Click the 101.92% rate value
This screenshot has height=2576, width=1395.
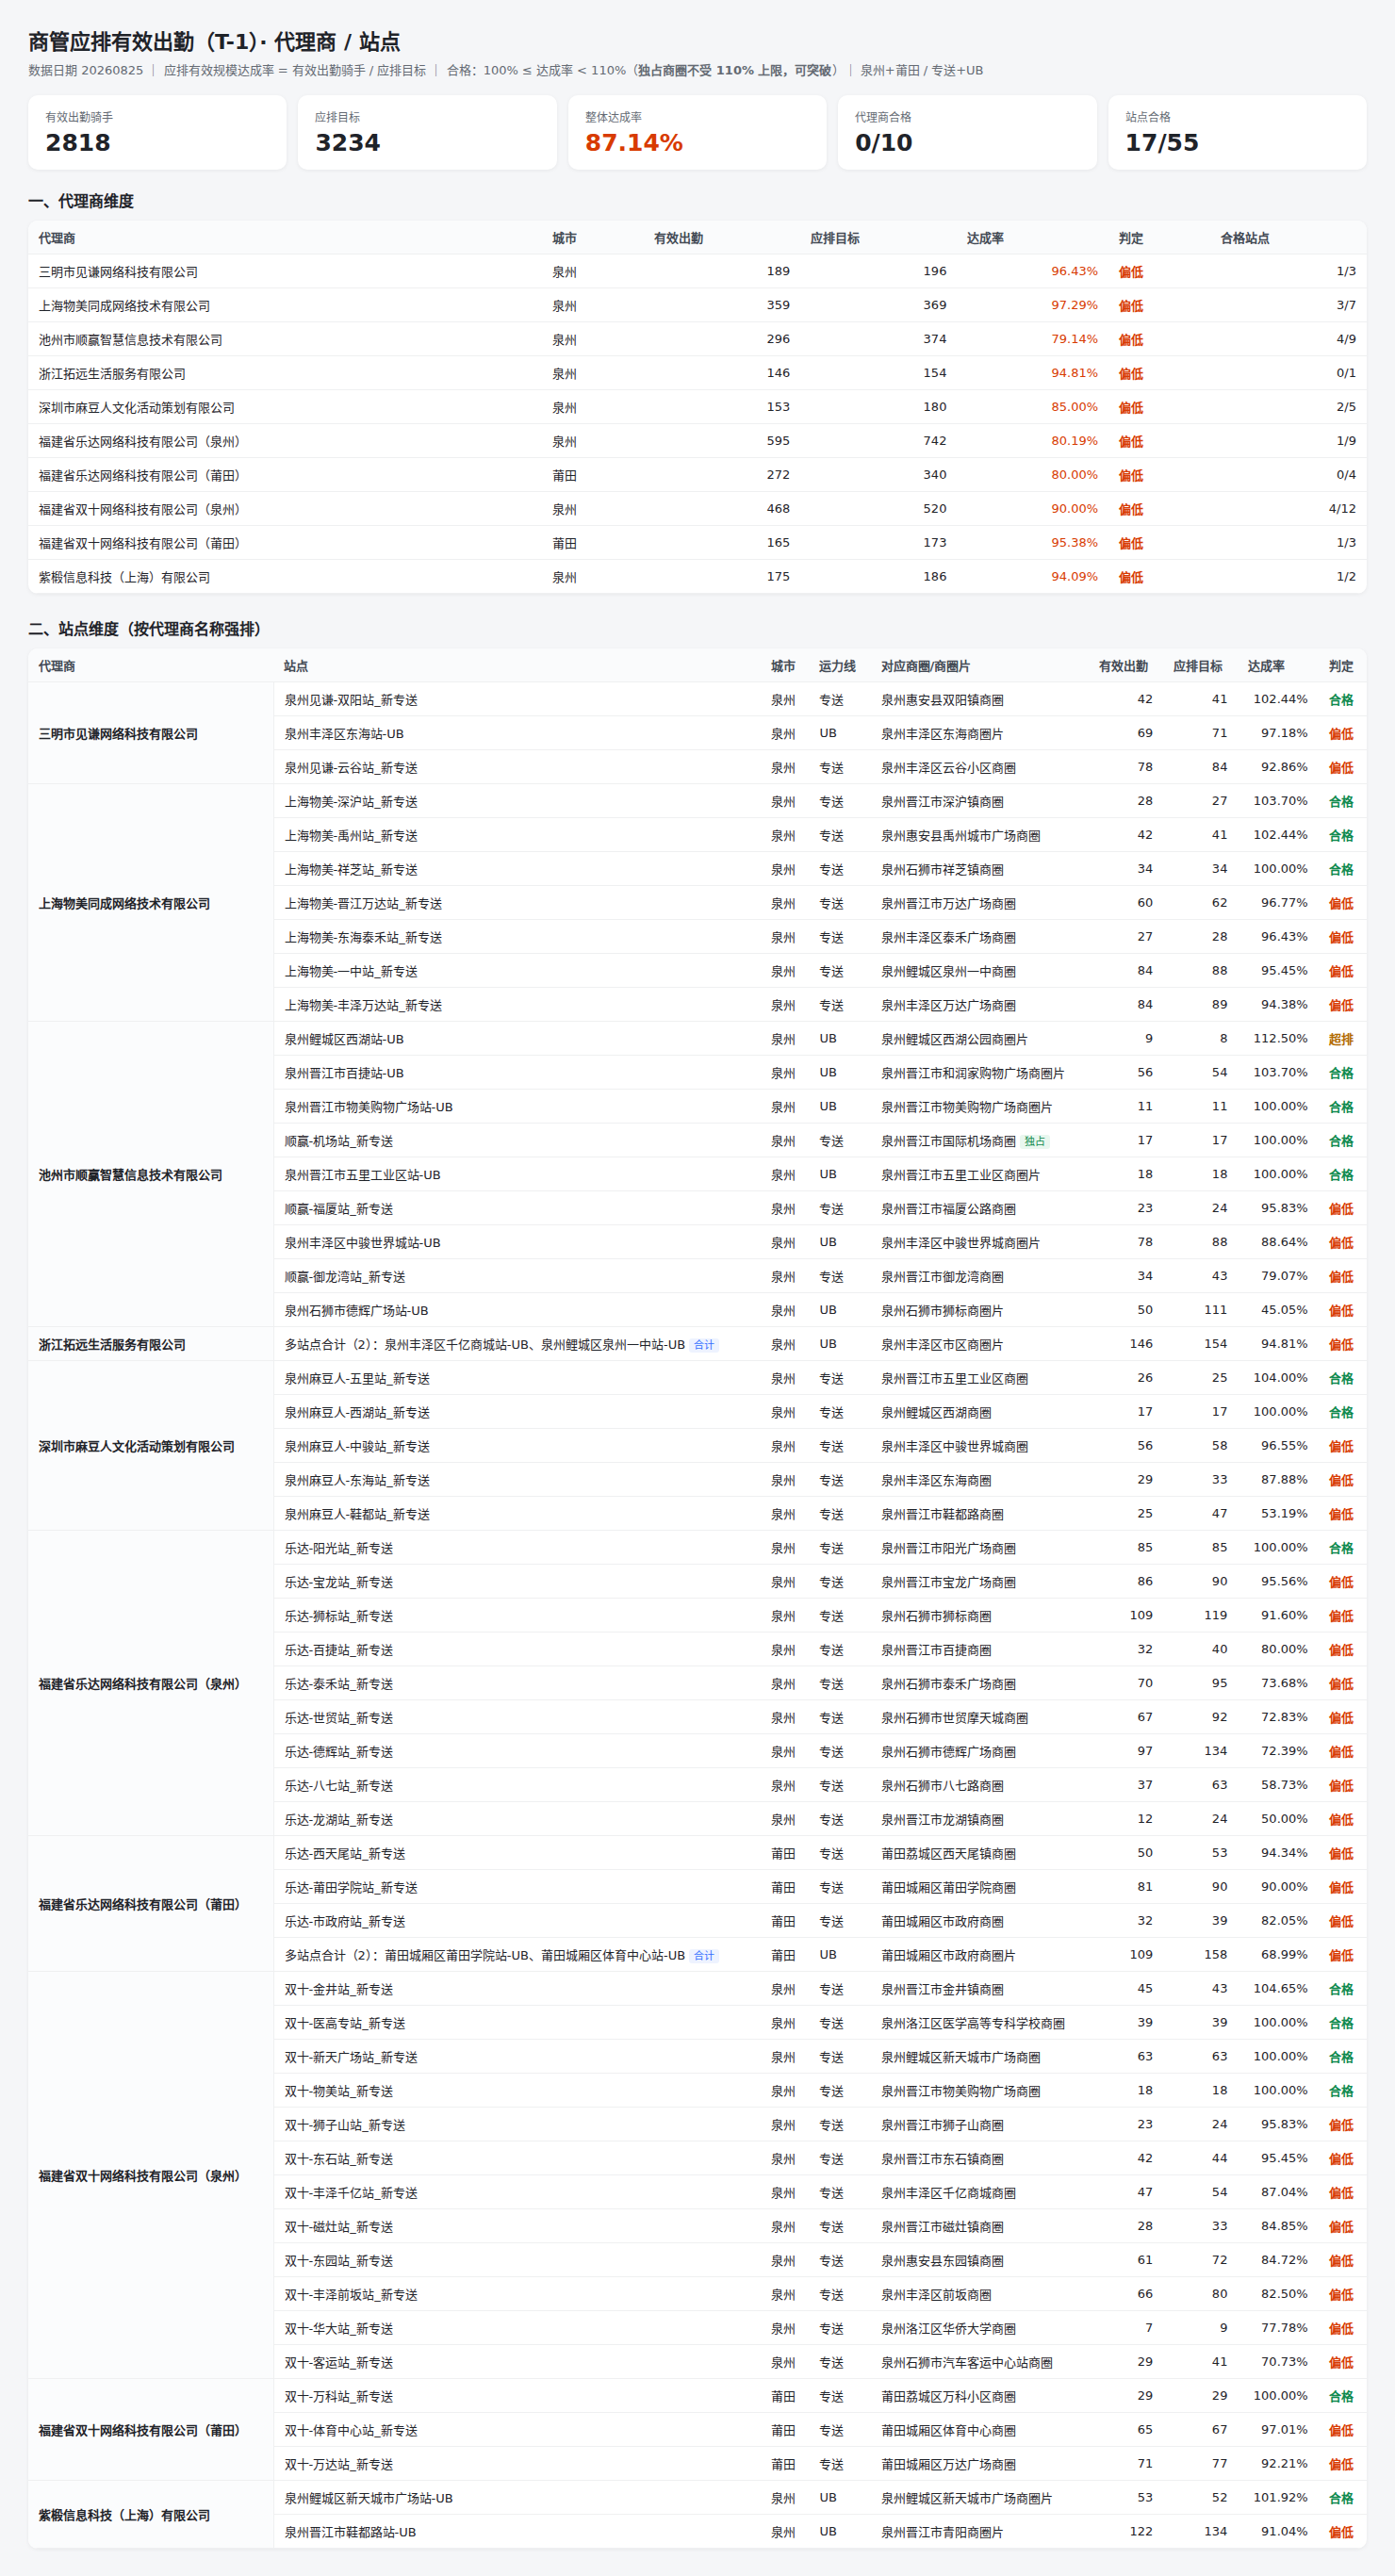[x=1280, y=2498]
